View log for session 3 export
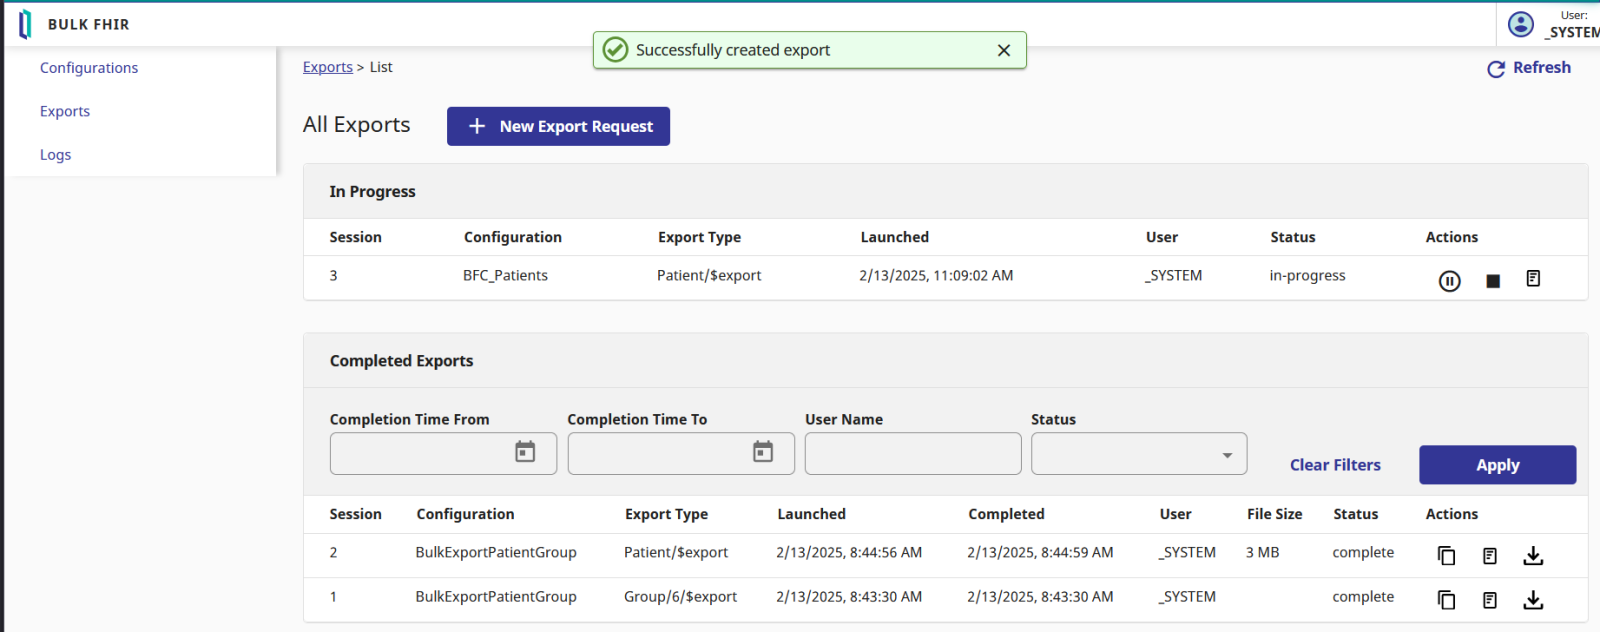The width and height of the screenshot is (1600, 632). (1533, 279)
